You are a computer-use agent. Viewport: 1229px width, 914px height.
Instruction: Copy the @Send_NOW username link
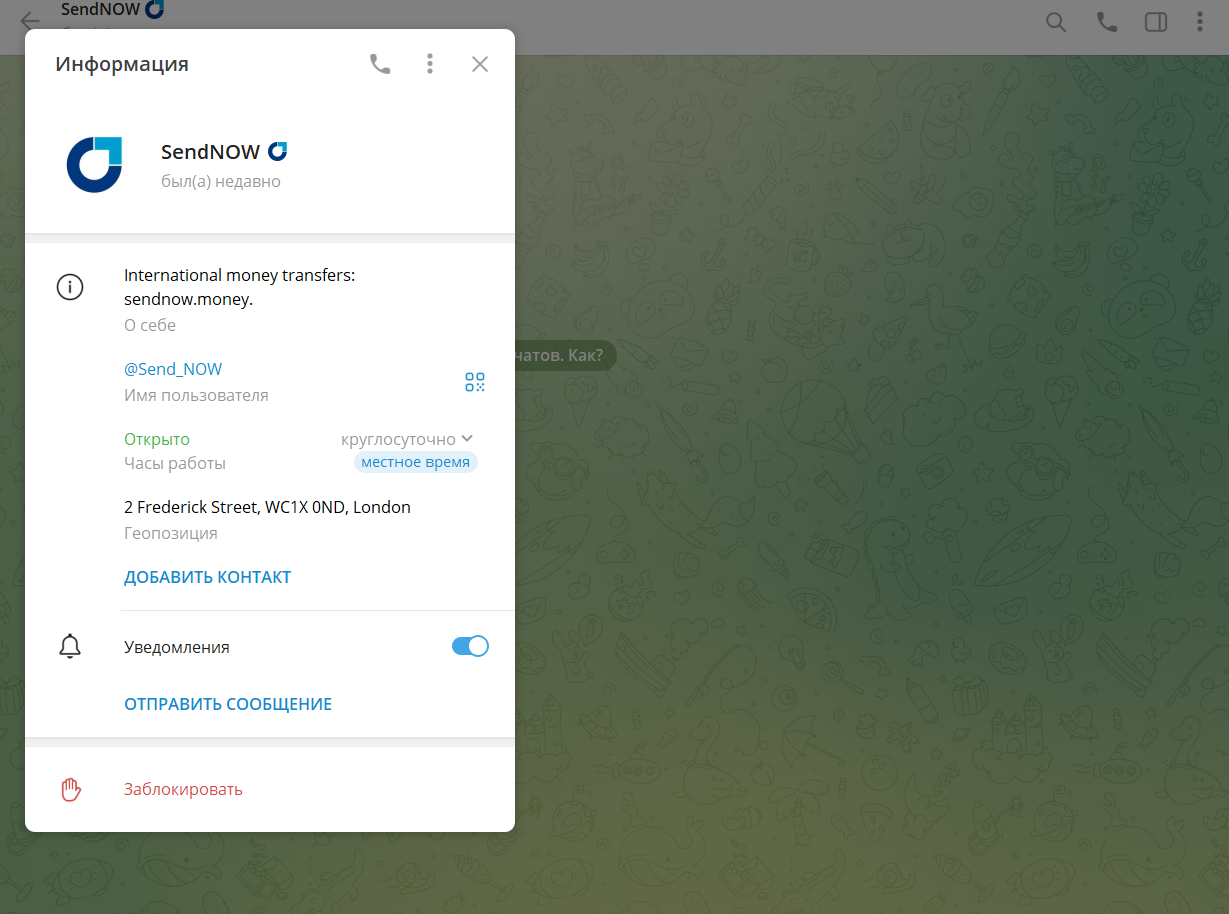(173, 369)
